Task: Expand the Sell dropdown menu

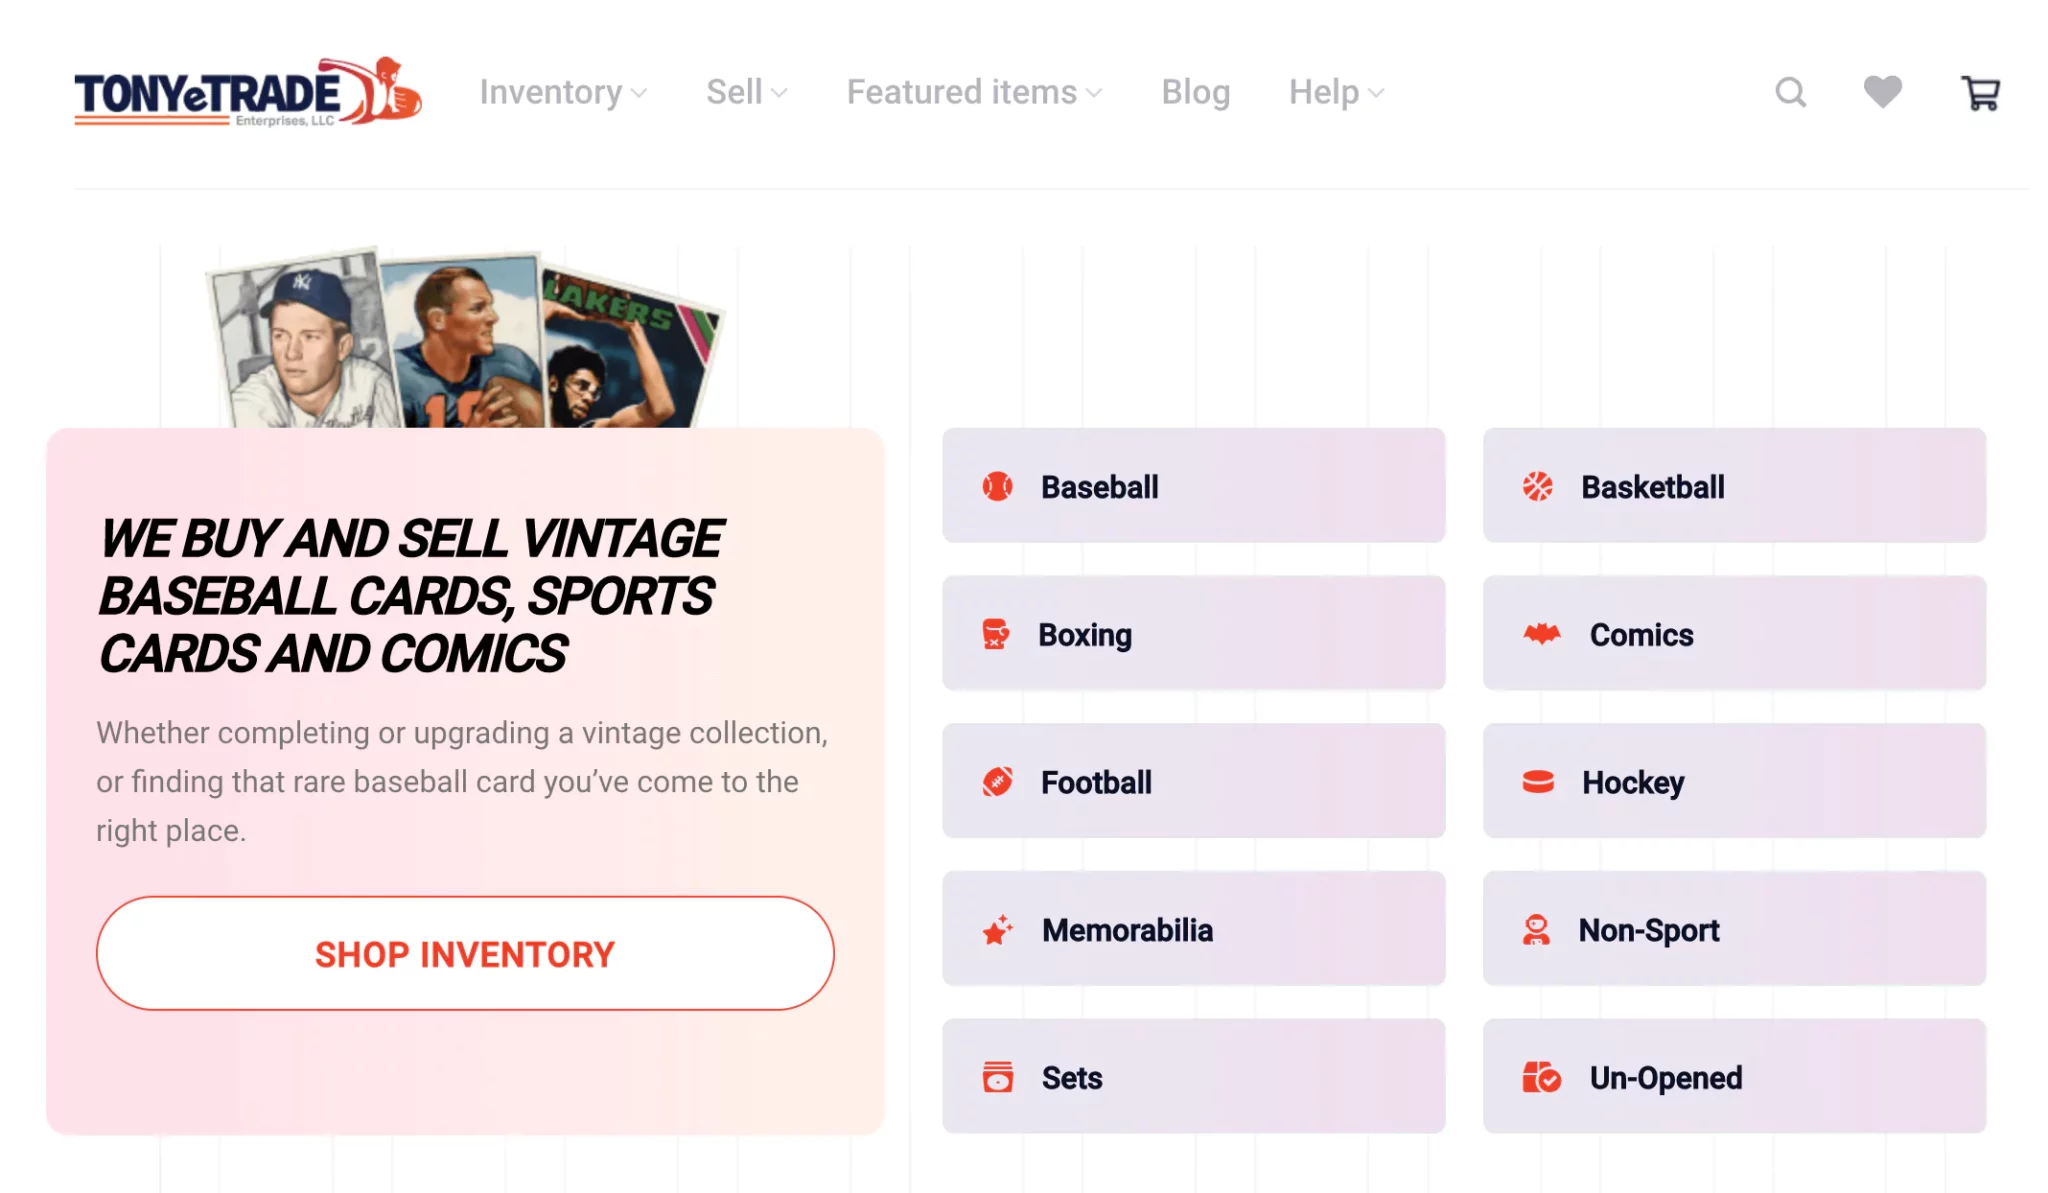Action: click(x=747, y=92)
